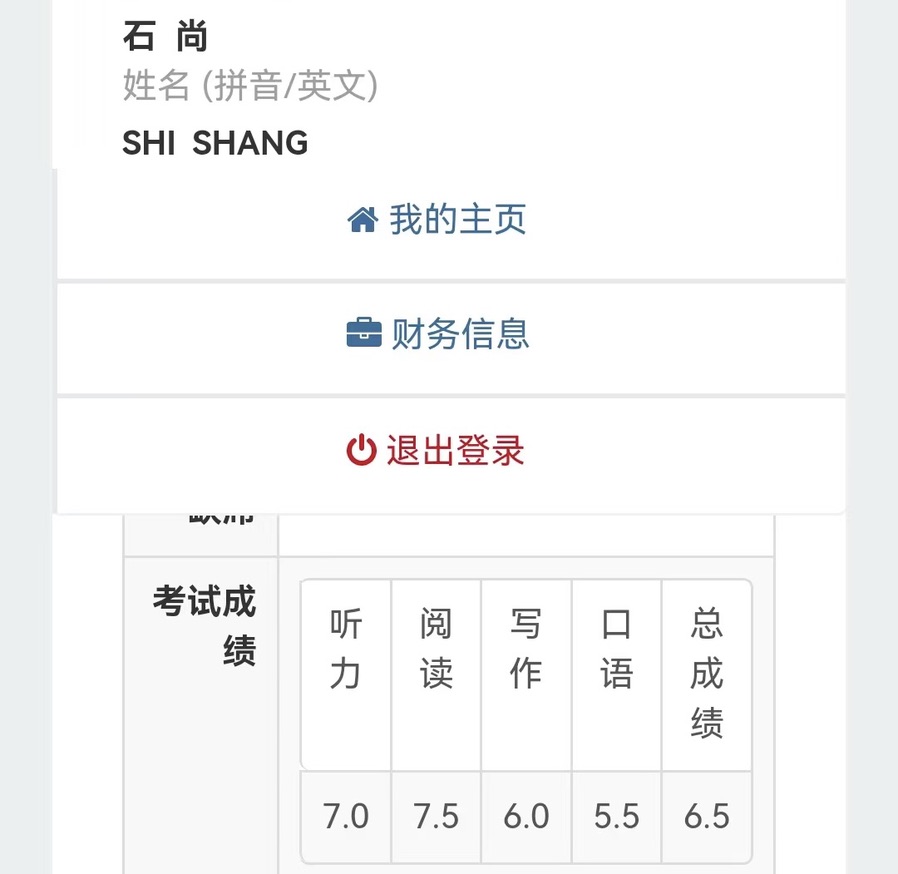Image resolution: width=898 pixels, height=874 pixels.
Task: Click the briefcase icon beside 财务信息
Action: coord(364,334)
